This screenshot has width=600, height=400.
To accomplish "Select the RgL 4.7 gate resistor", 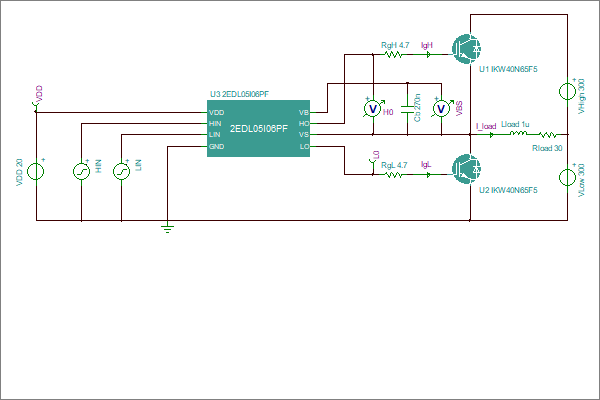I will (x=393, y=175).
